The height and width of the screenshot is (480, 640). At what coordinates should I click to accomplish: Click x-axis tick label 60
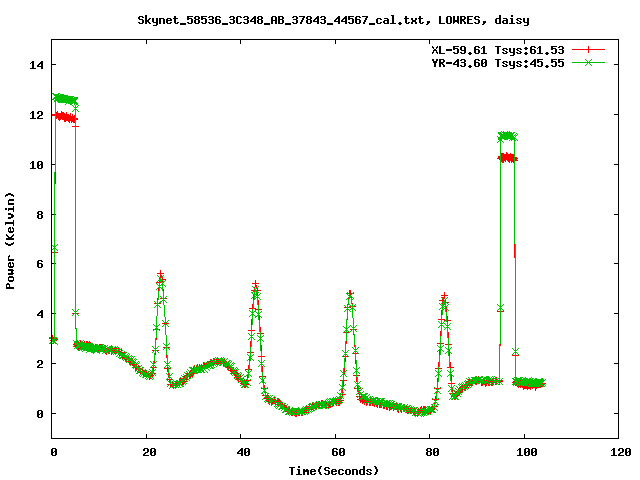338,452
